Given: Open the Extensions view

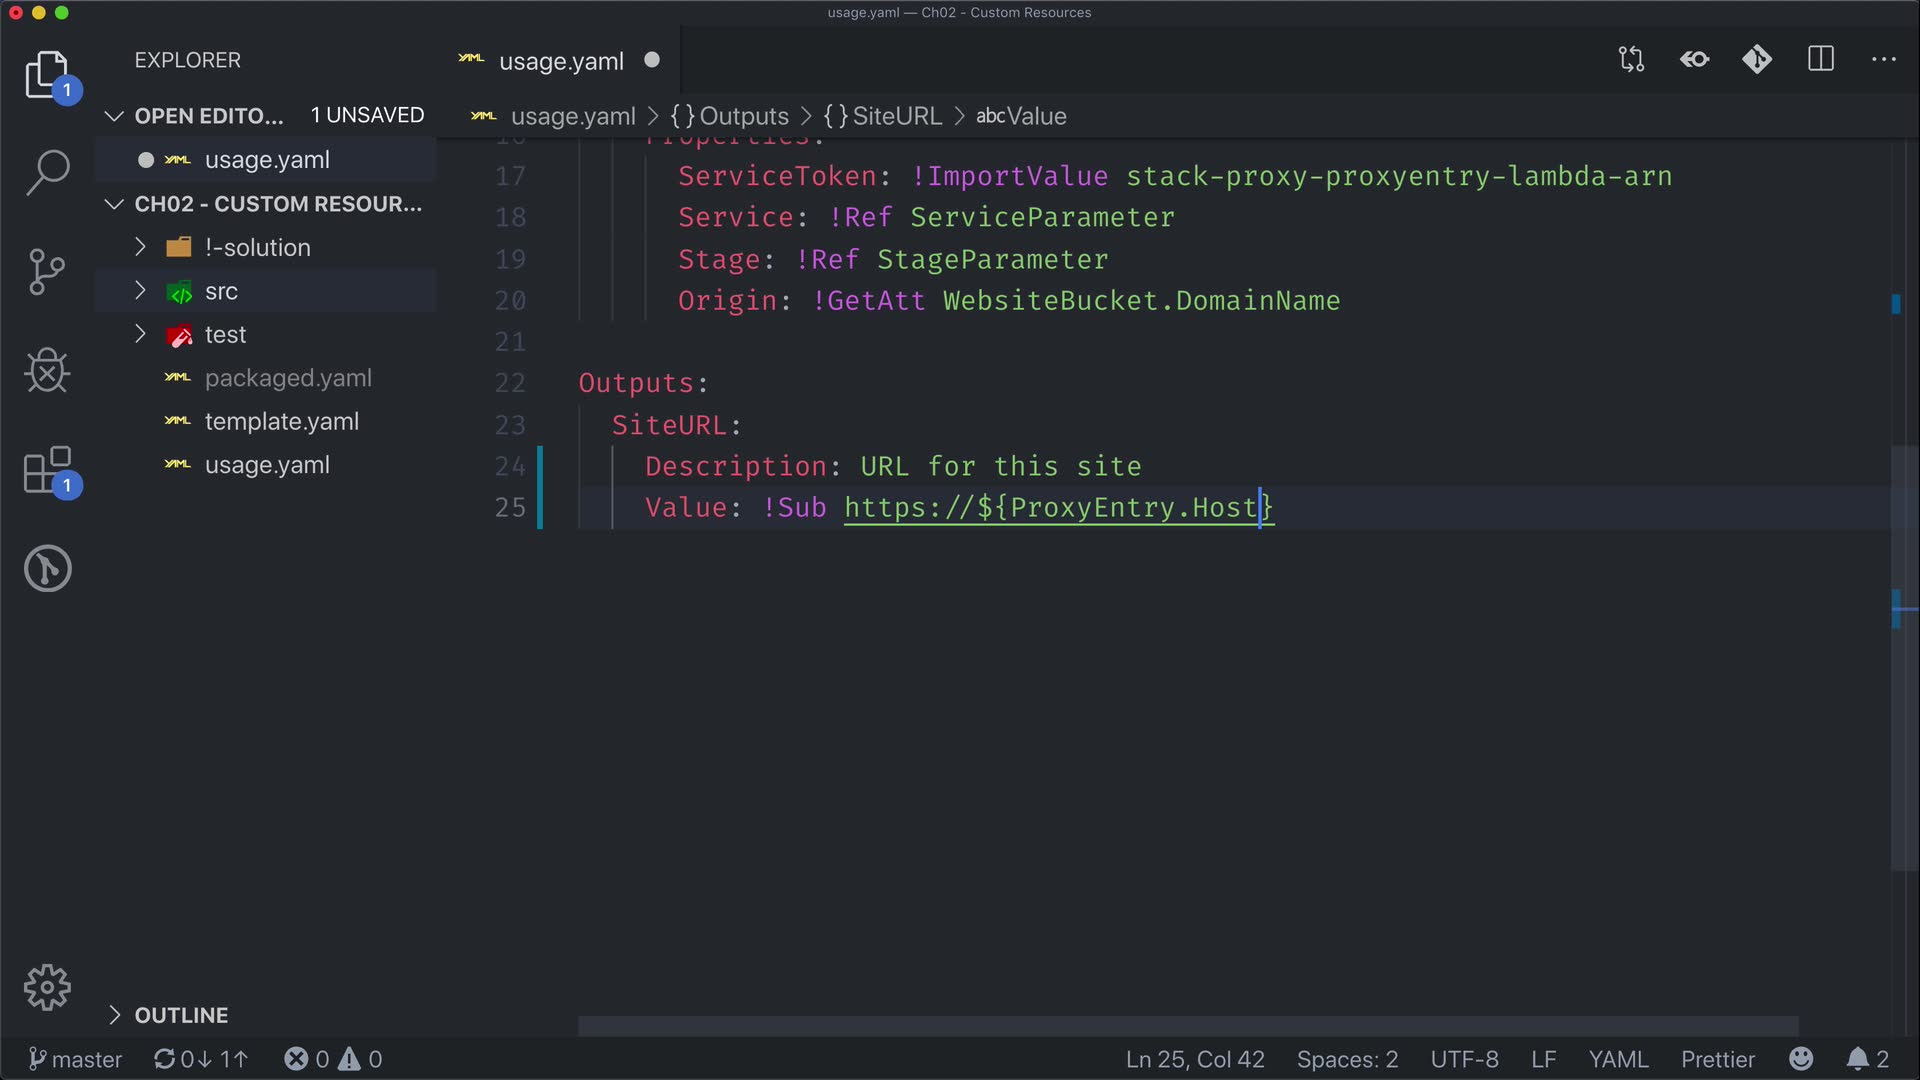Looking at the screenshot, I should tap(47, 470).
